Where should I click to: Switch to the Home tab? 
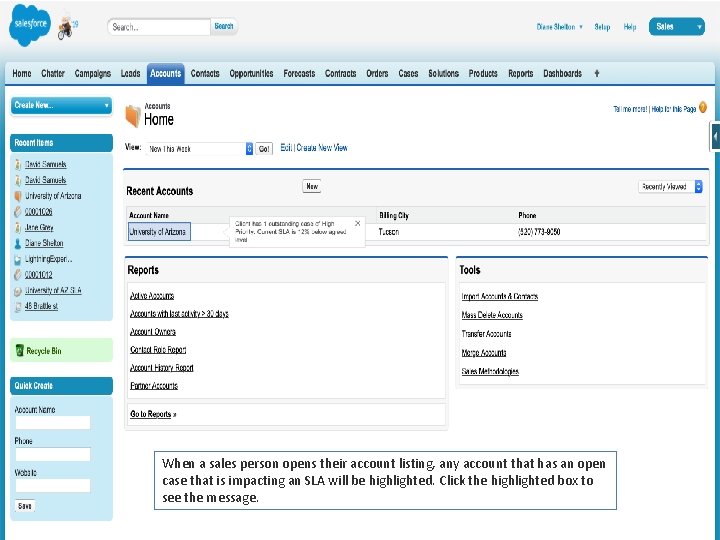coord(22,73)
